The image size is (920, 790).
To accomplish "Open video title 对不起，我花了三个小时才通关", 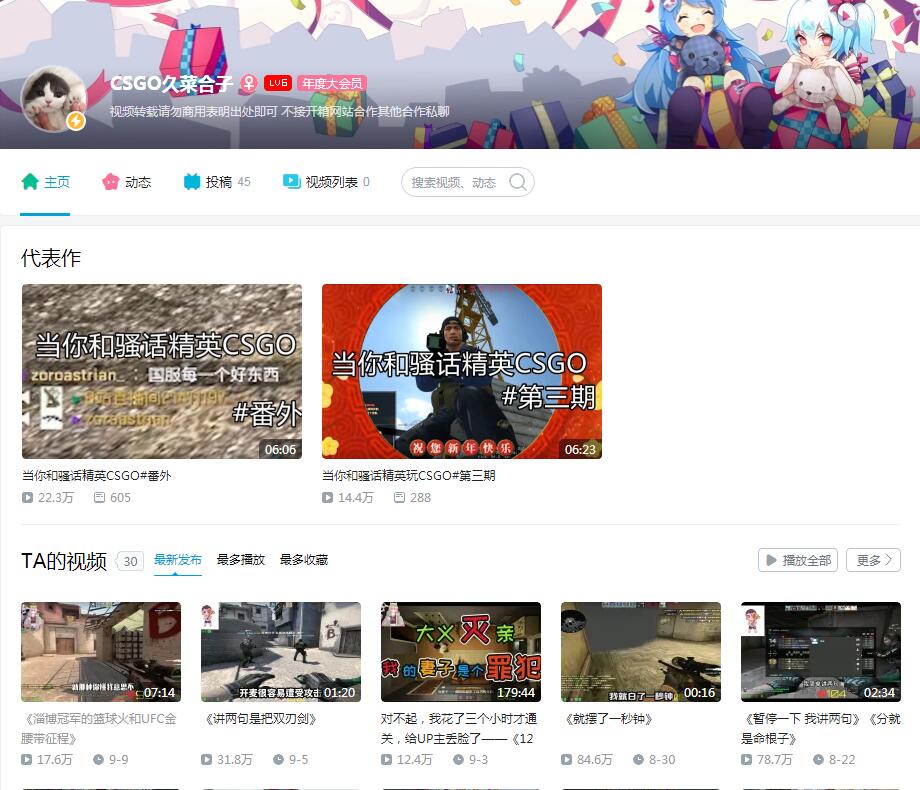I will tap(459, 728).
